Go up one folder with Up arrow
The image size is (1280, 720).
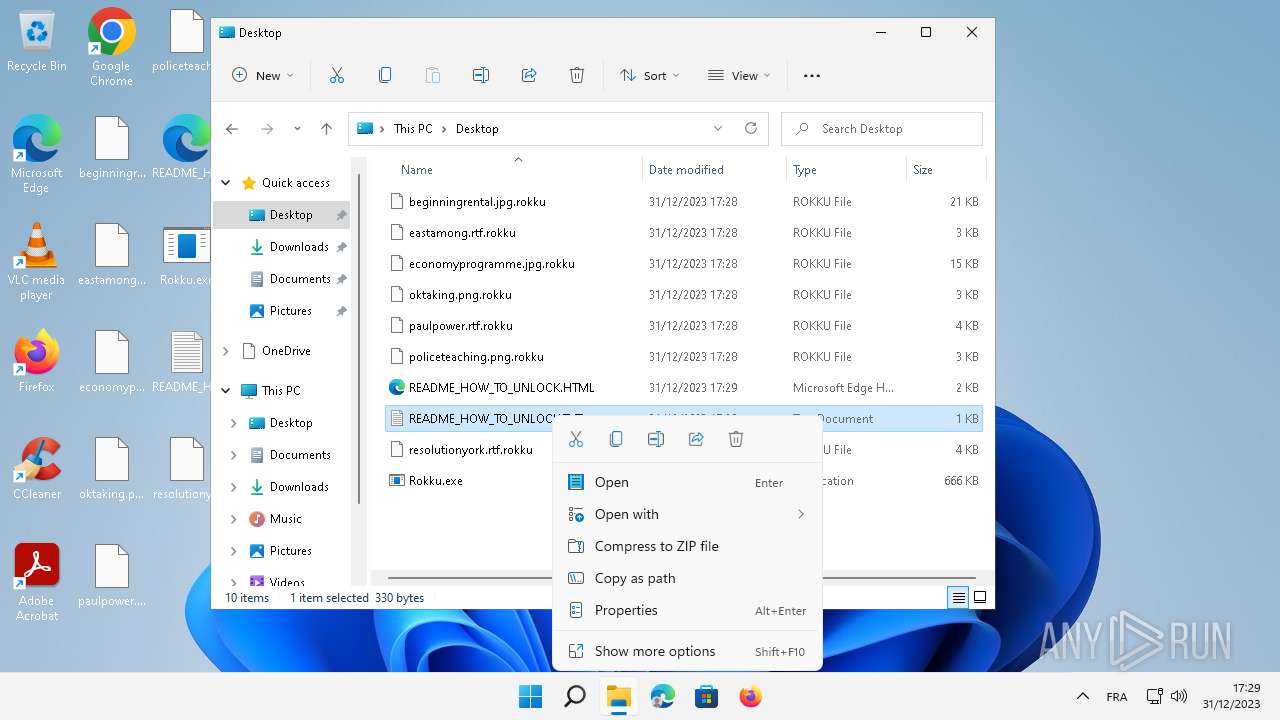pyautogui.click(x=326, y=129)
